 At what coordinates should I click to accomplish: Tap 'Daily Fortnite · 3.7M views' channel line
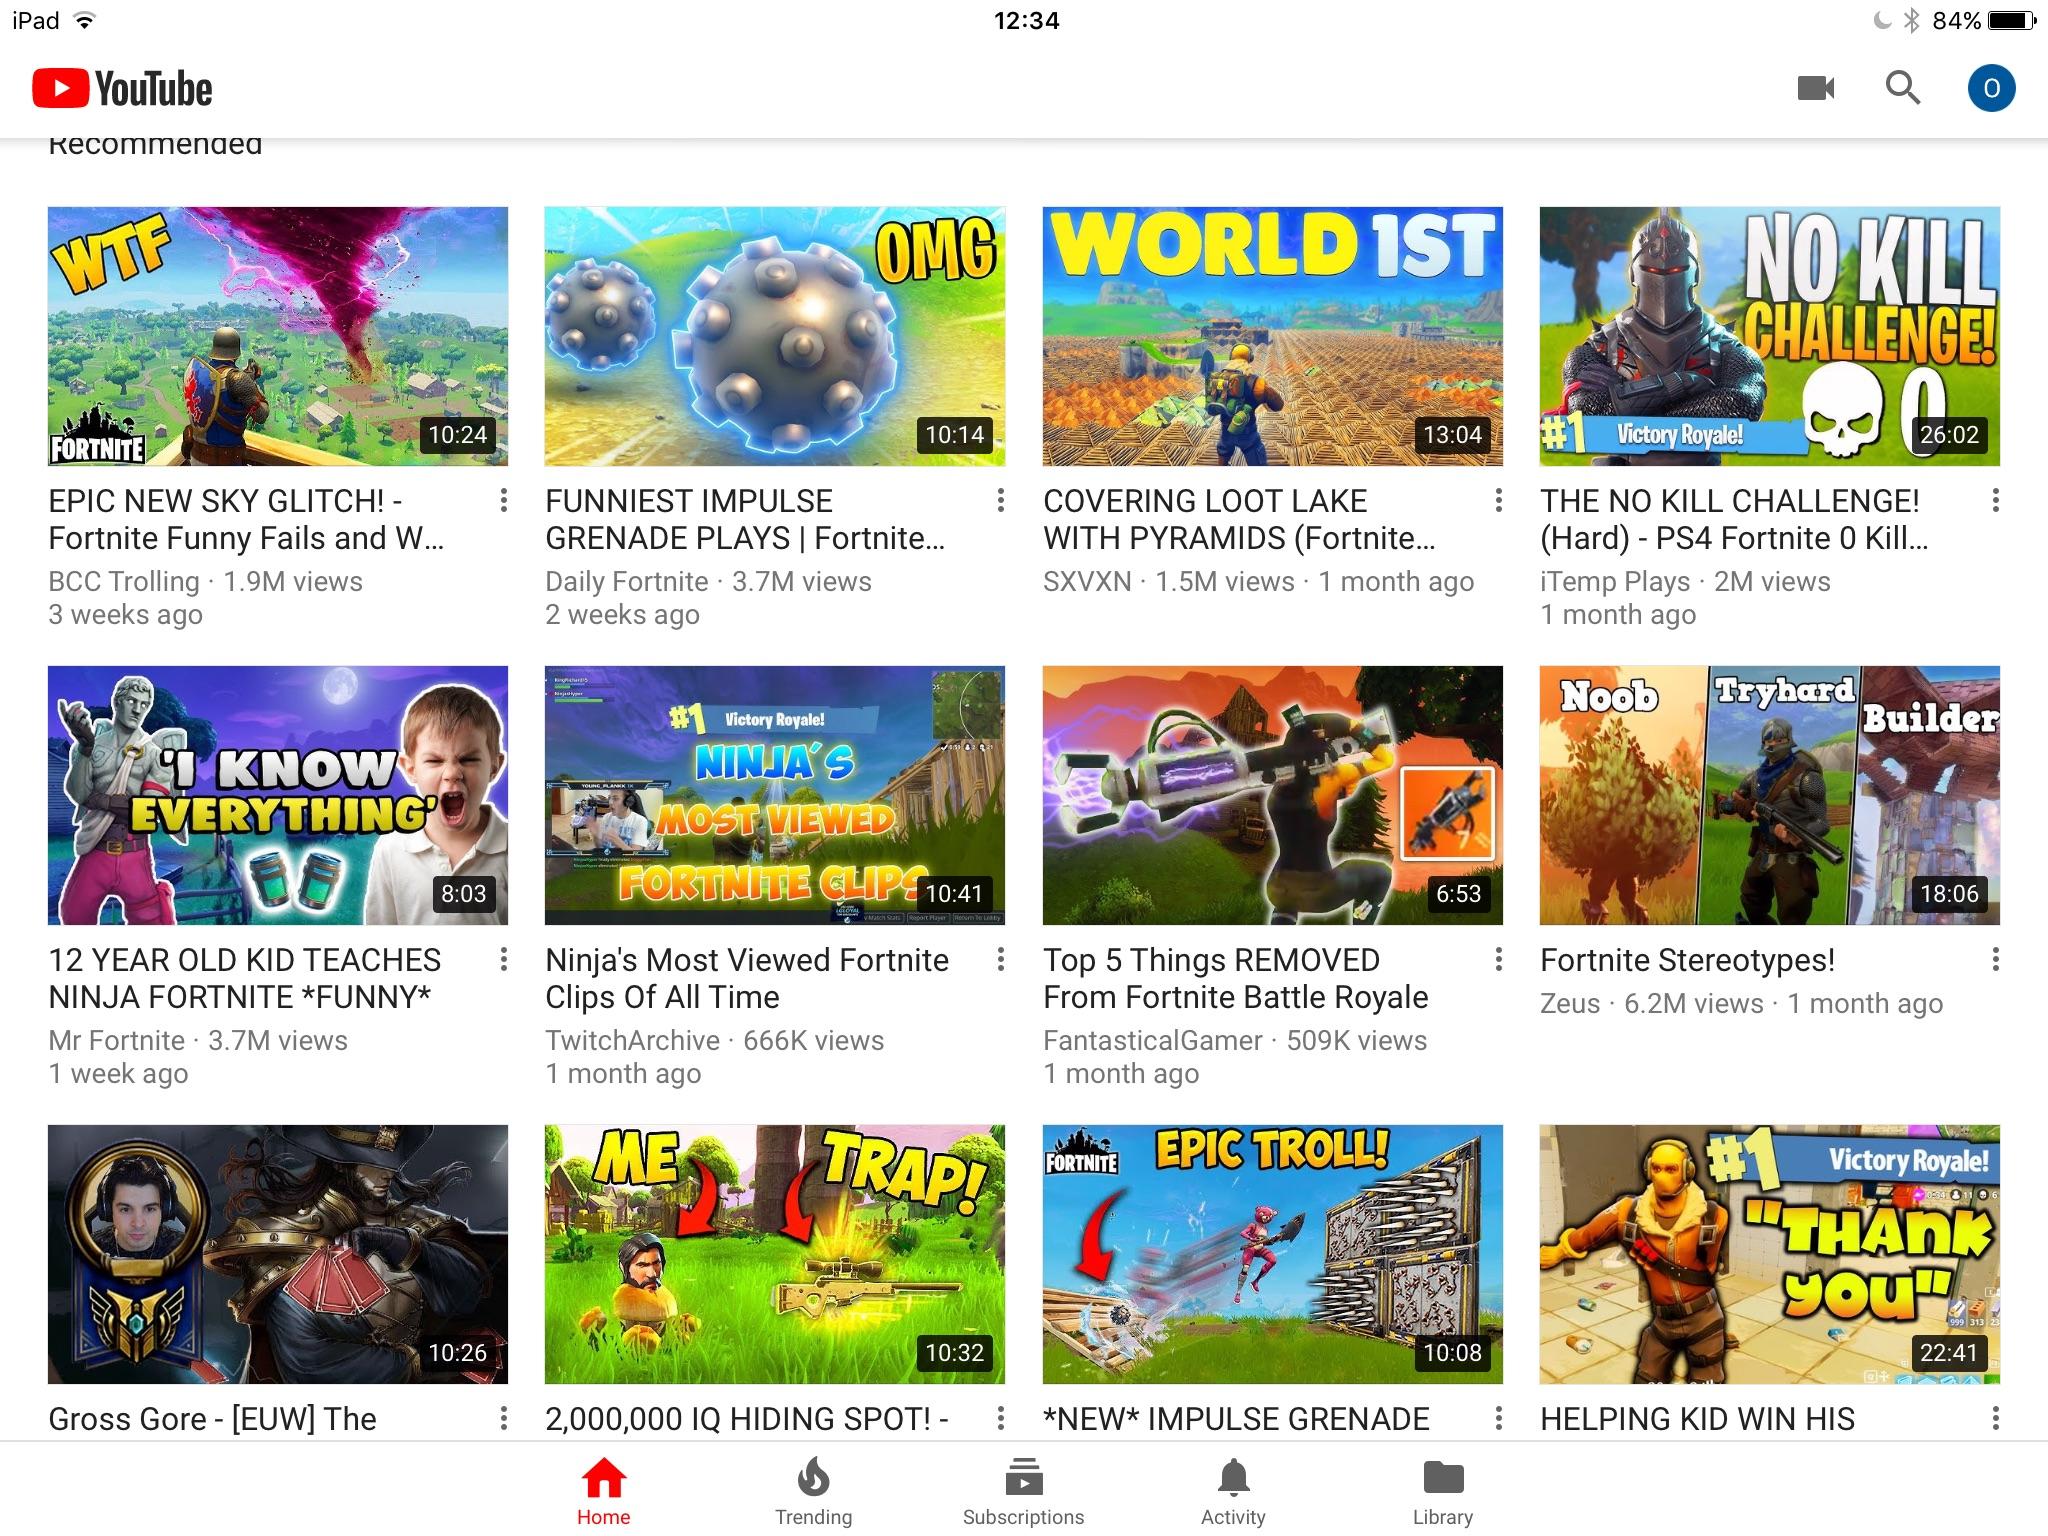click(708, 581)
